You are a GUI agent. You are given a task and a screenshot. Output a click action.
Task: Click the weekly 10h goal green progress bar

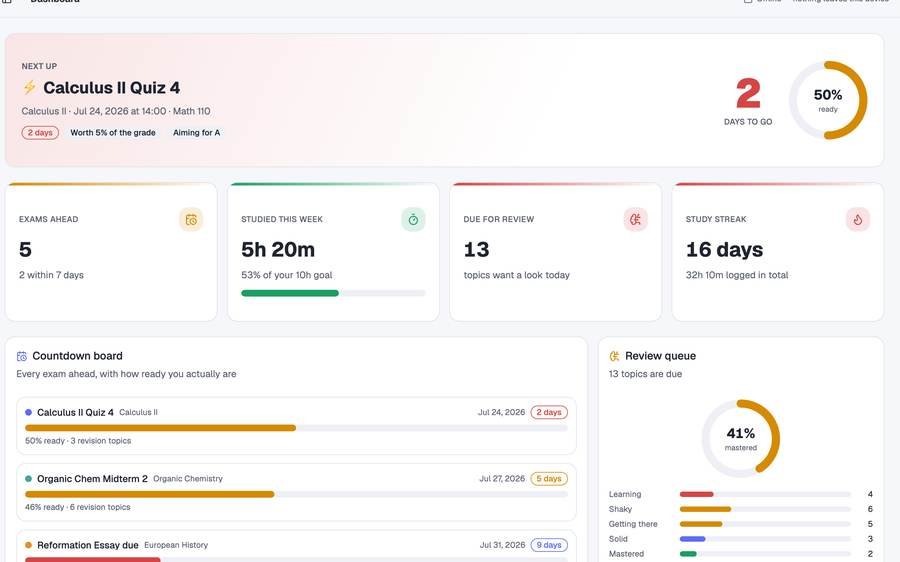pyautogui.click(x=333, y=293)
